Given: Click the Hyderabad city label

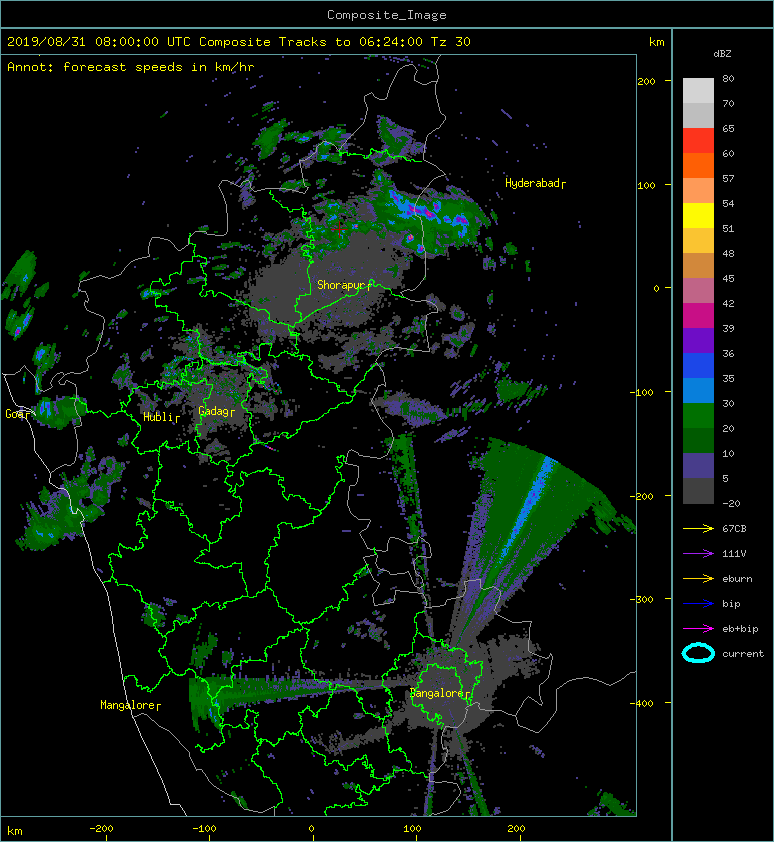Looking at the screenshot, I should (535, 184).
